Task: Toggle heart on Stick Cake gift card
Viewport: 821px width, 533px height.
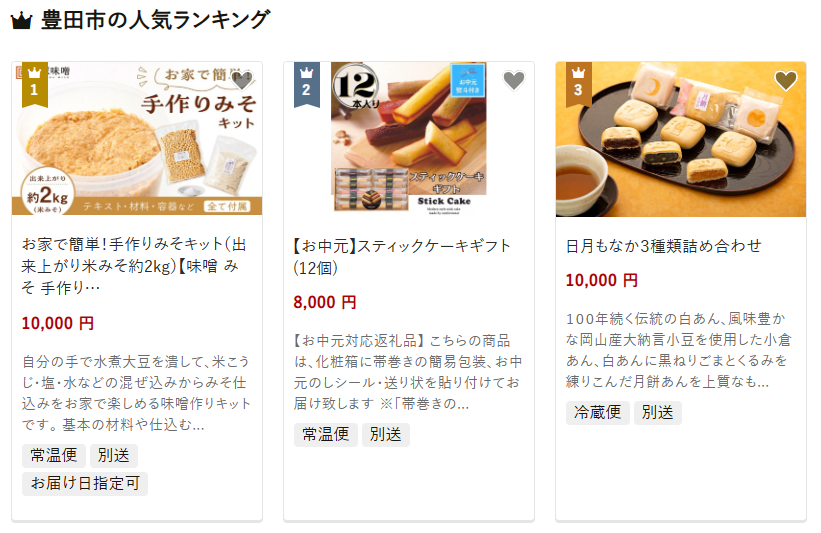Action: pyautogui.click(x=514, y=80)
